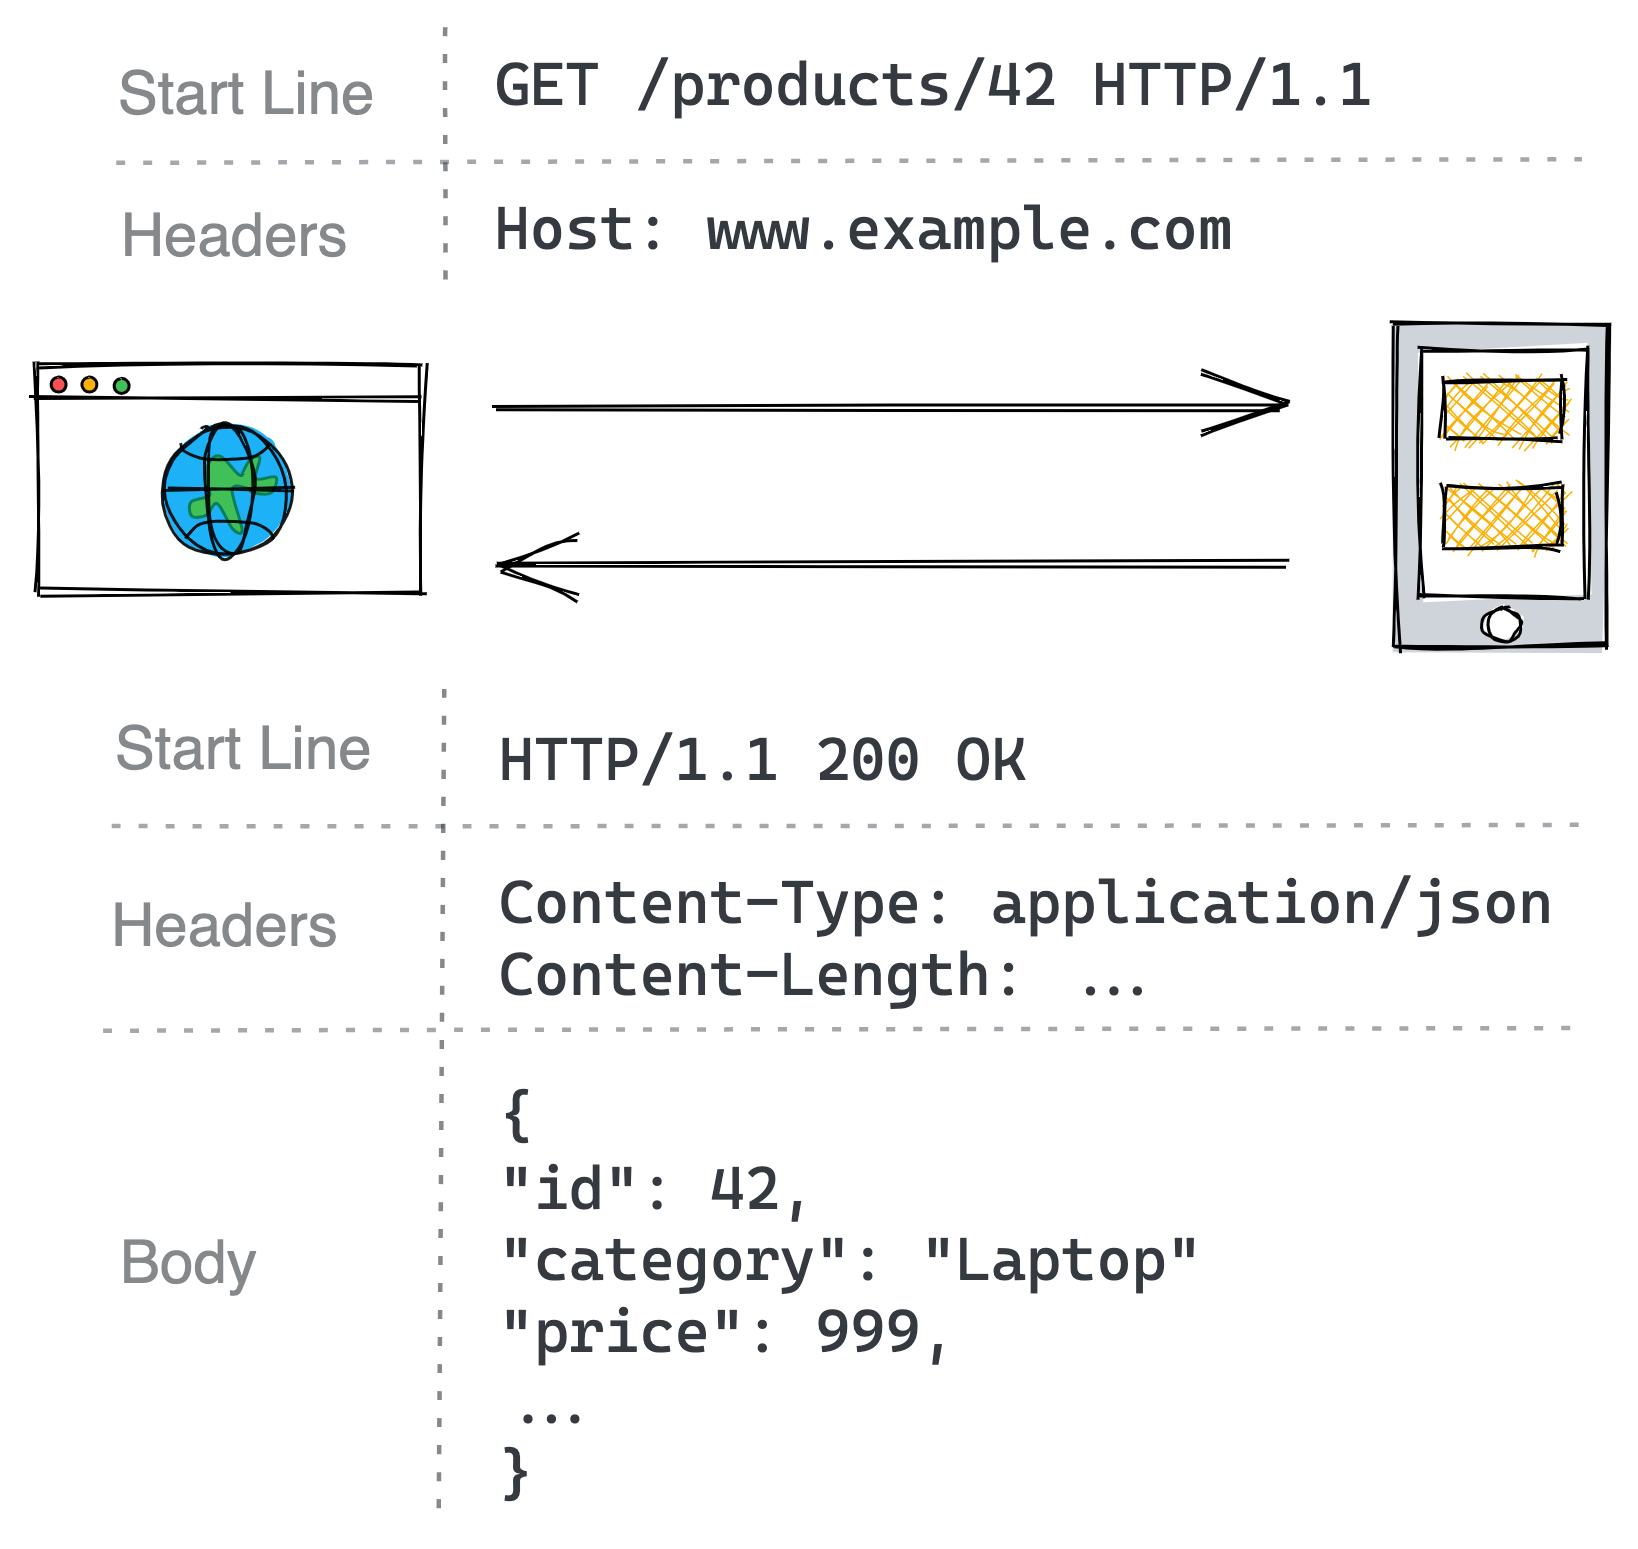This screenshot has width=1638, height=1549.
Task: Click the lower orange hatched block on tablet
Action: coord(1502,516)
